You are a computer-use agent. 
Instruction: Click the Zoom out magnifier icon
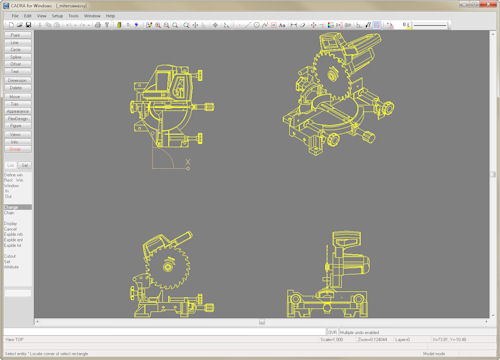click(166, 25)
